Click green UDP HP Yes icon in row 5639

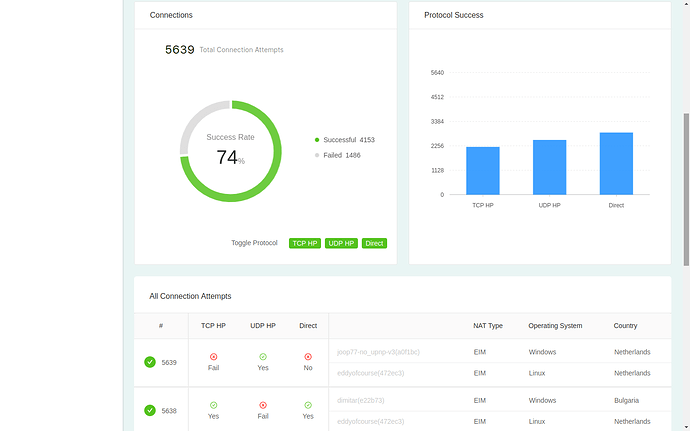point(263,357)
